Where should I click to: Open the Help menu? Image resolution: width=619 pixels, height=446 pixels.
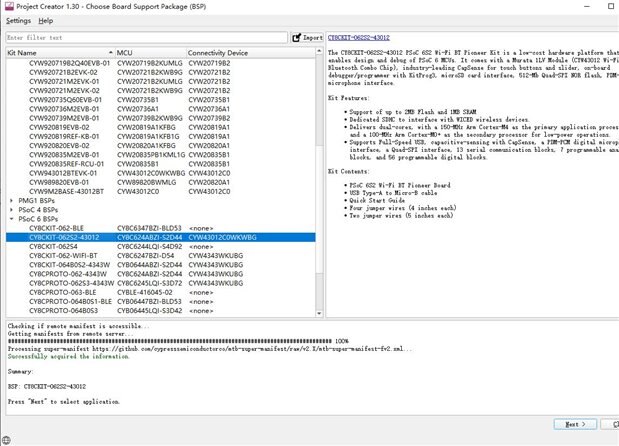[46, 21]
